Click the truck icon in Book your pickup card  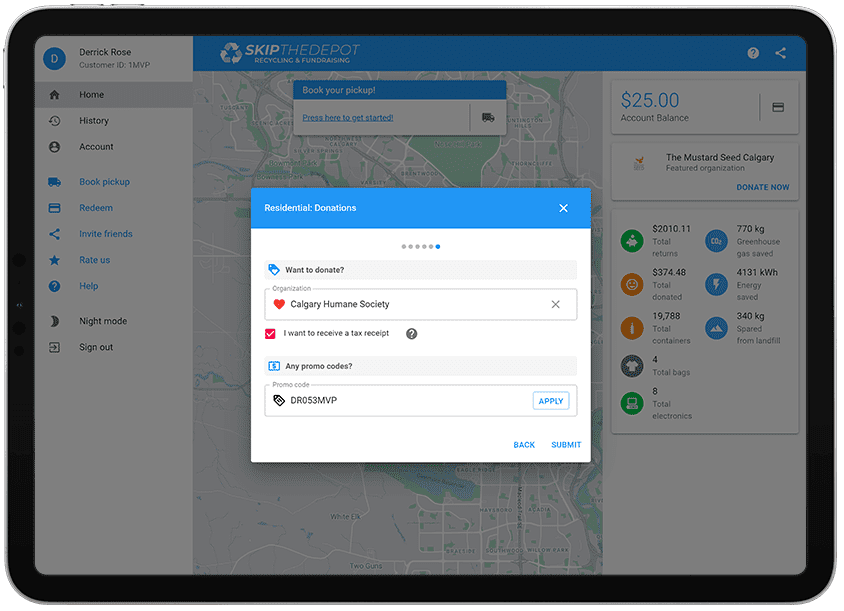tap(488, 118)
